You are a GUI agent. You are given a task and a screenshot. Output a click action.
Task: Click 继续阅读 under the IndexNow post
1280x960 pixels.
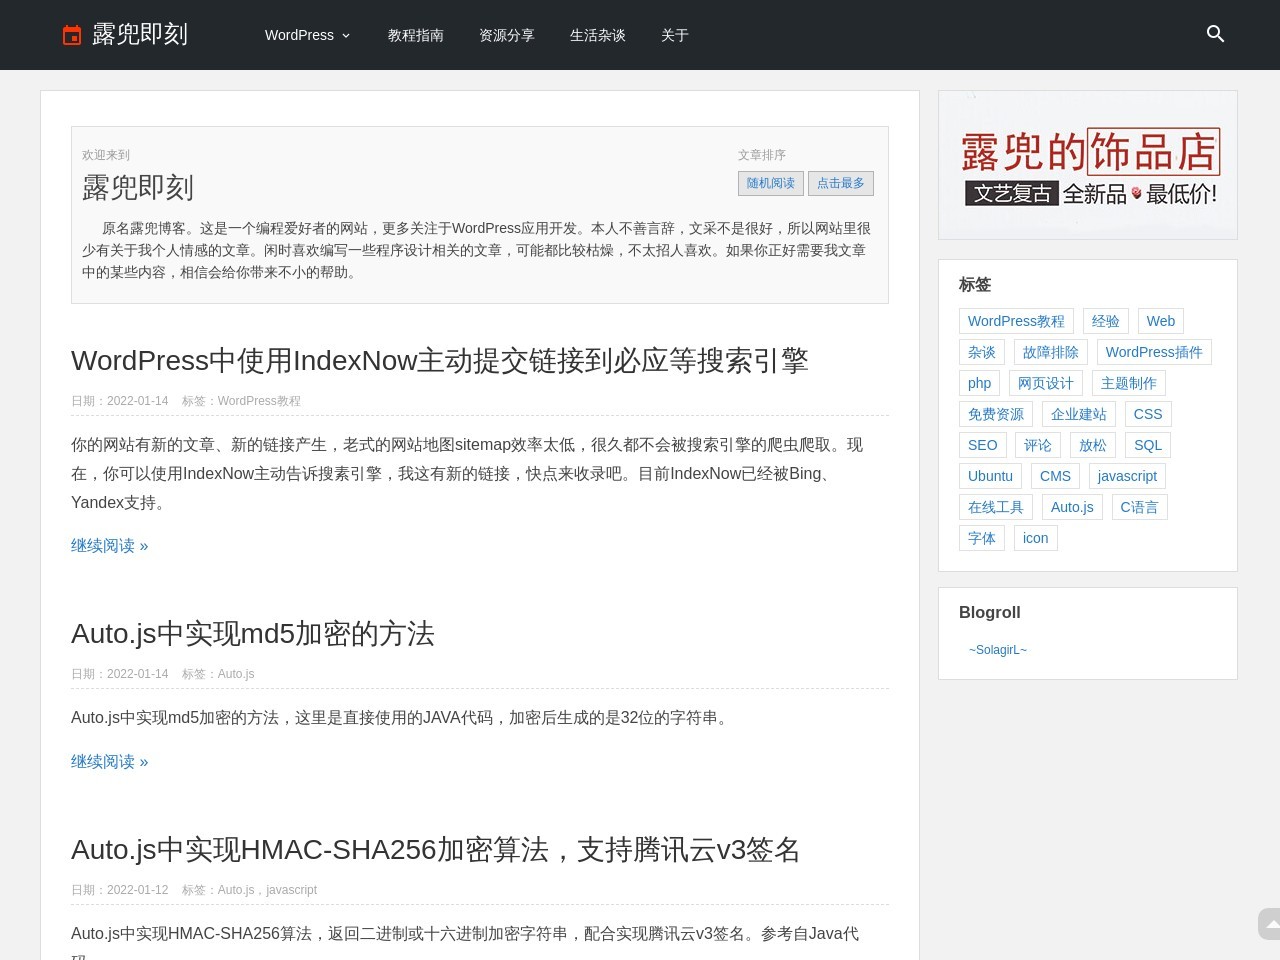109,545
